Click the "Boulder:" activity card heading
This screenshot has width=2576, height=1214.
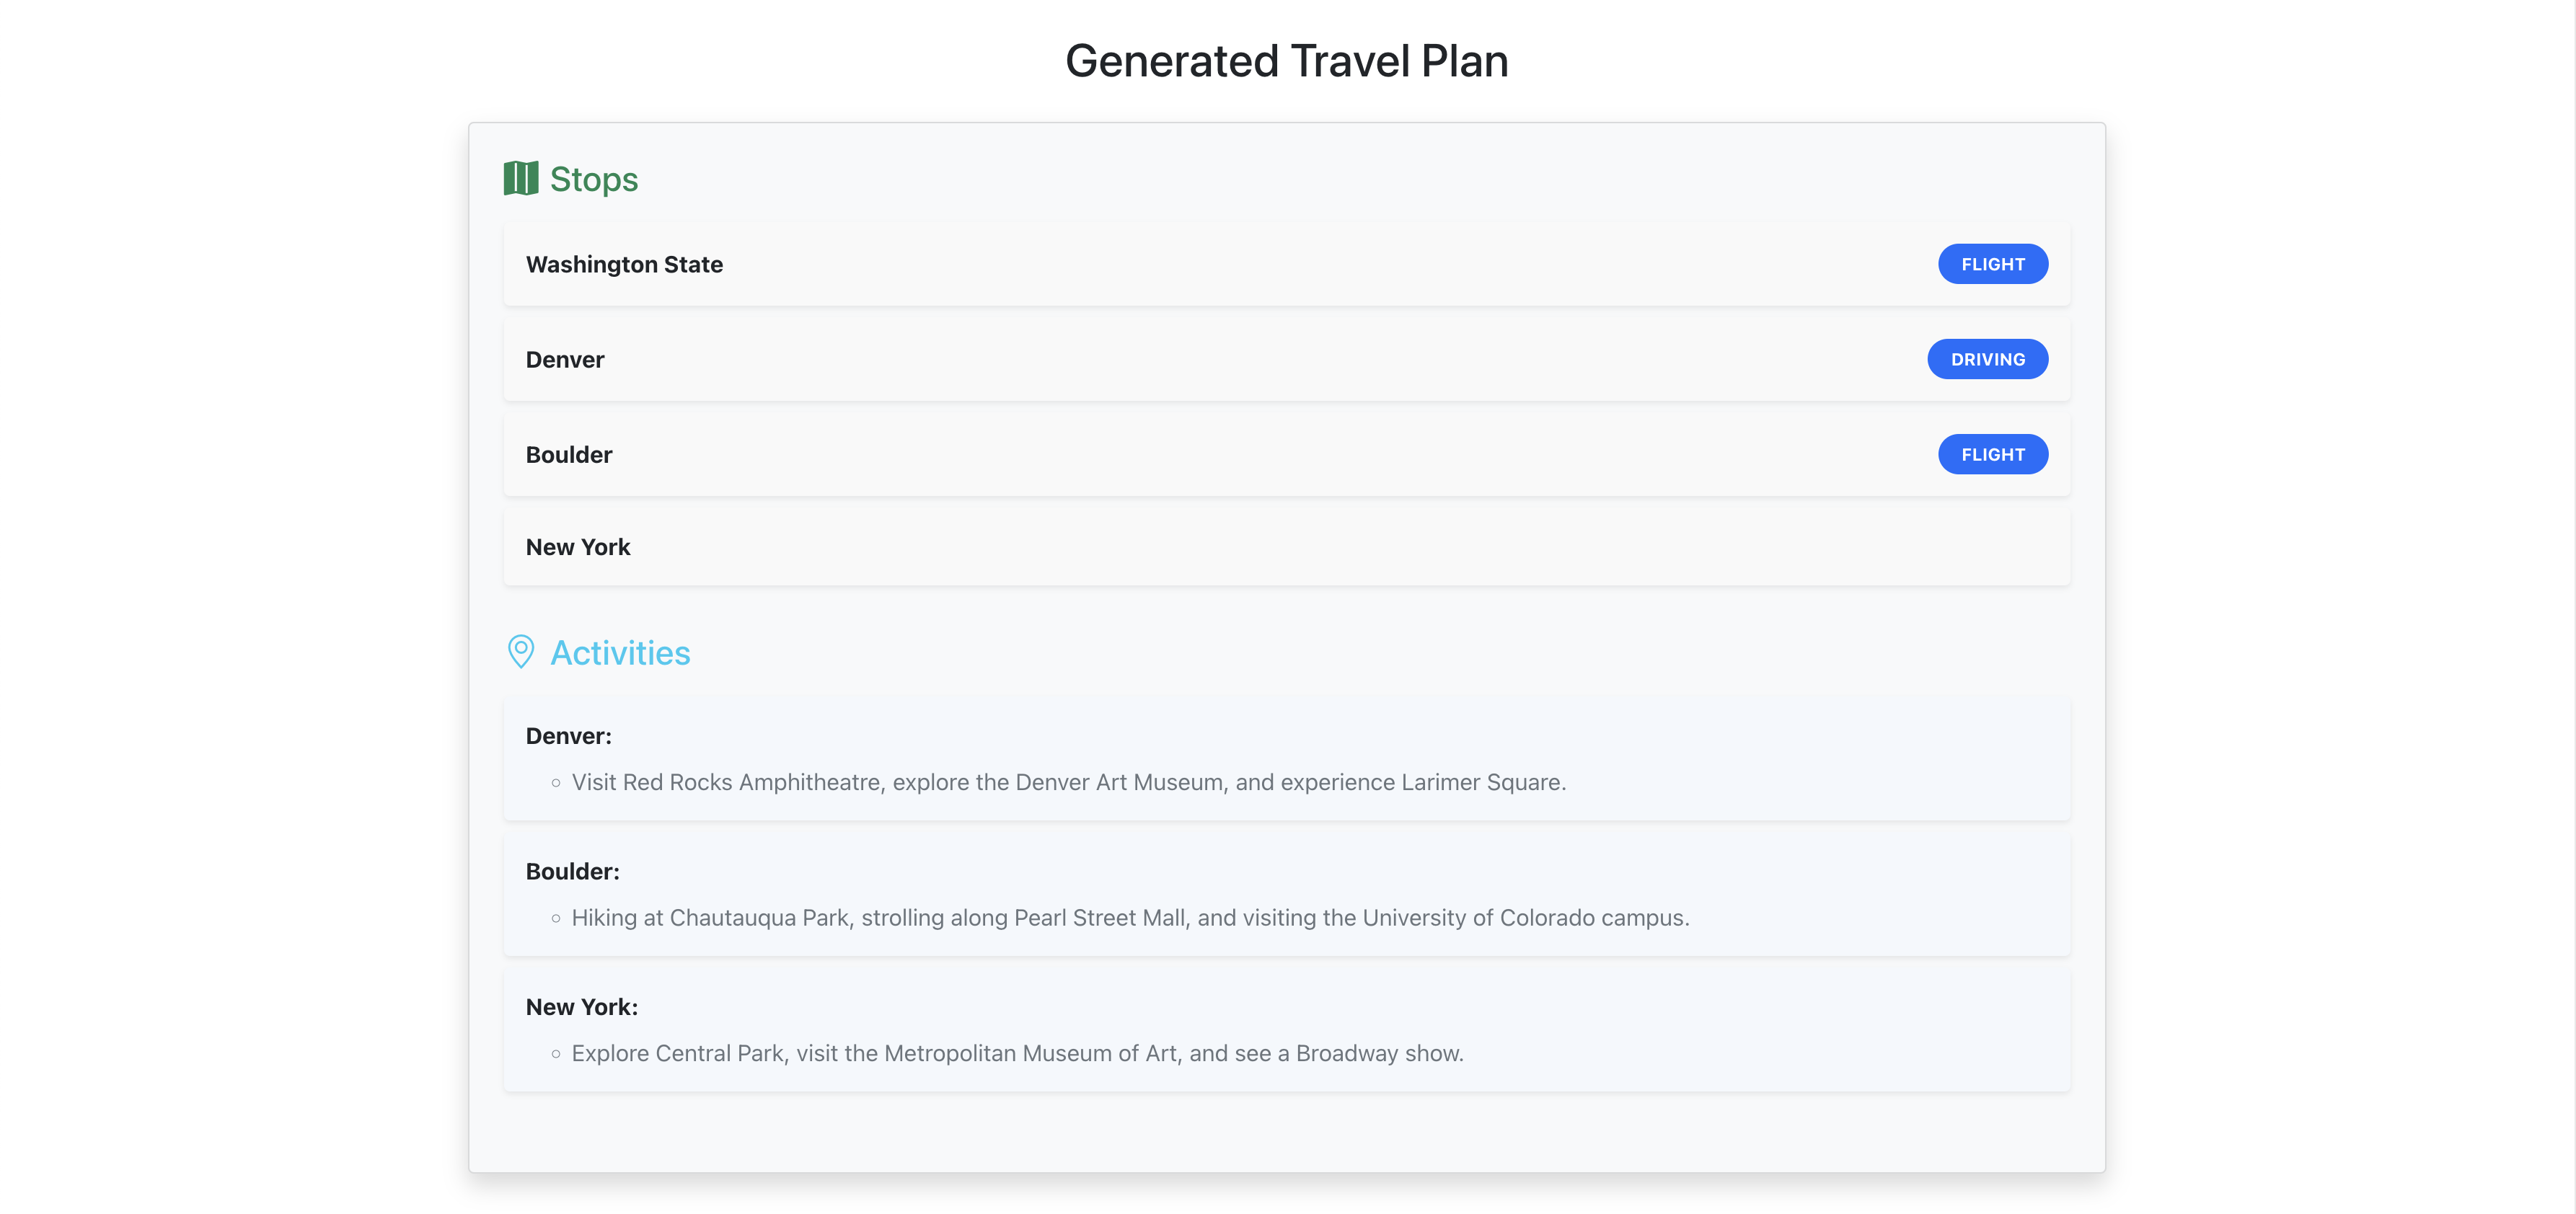[x=573, y=871]
